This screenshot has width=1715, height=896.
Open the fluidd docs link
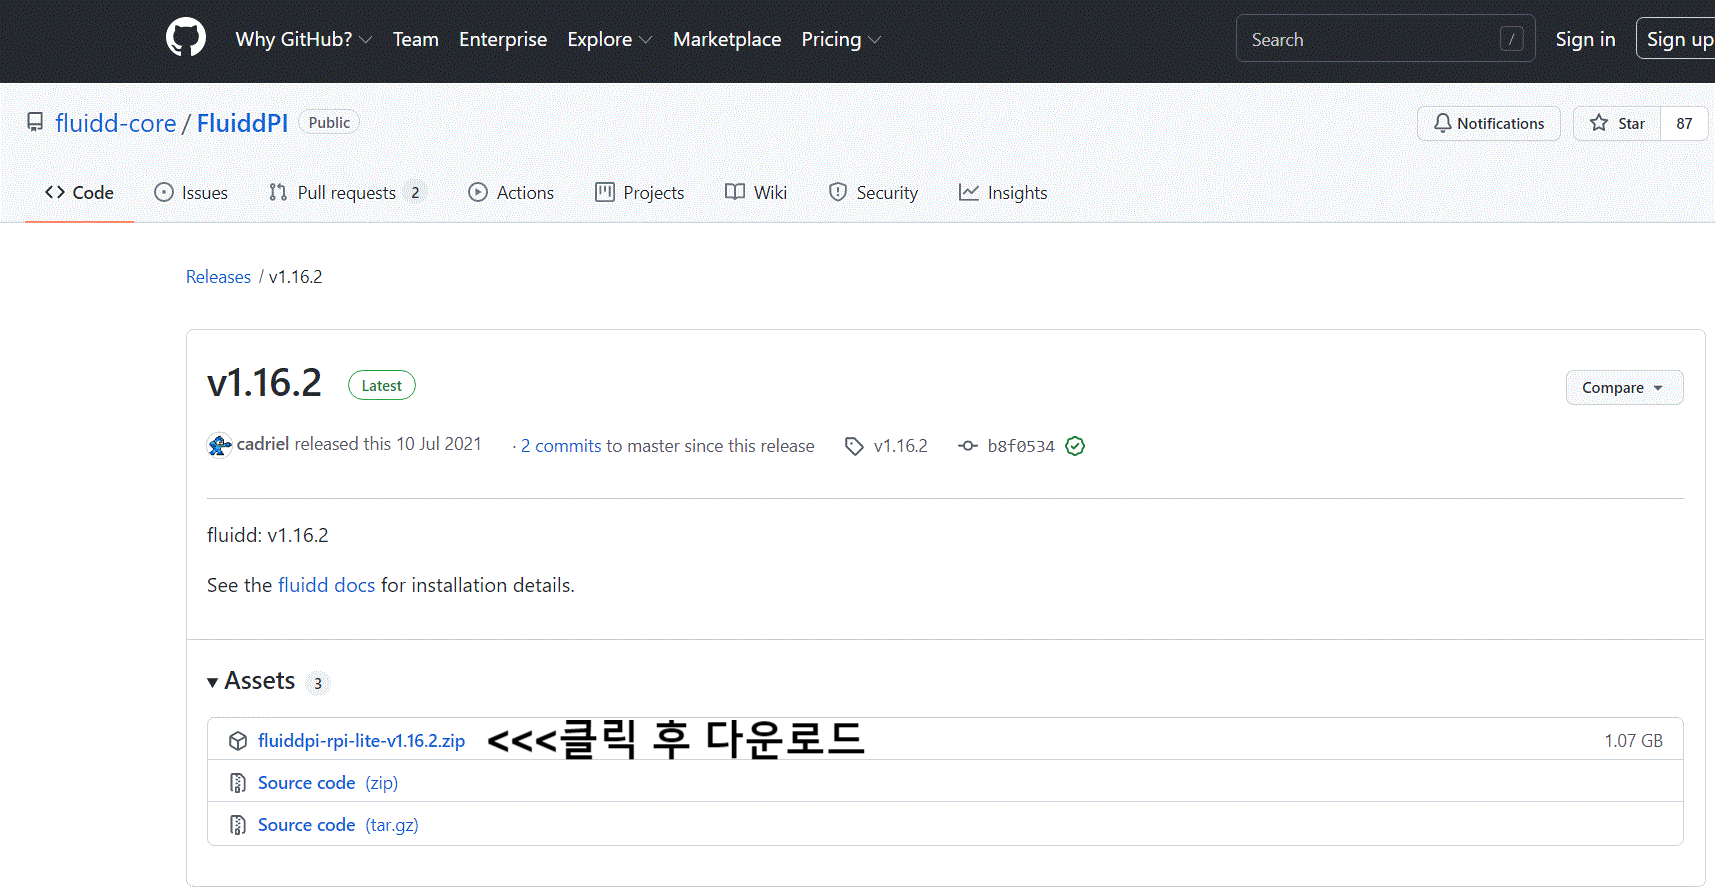(326, 585)
